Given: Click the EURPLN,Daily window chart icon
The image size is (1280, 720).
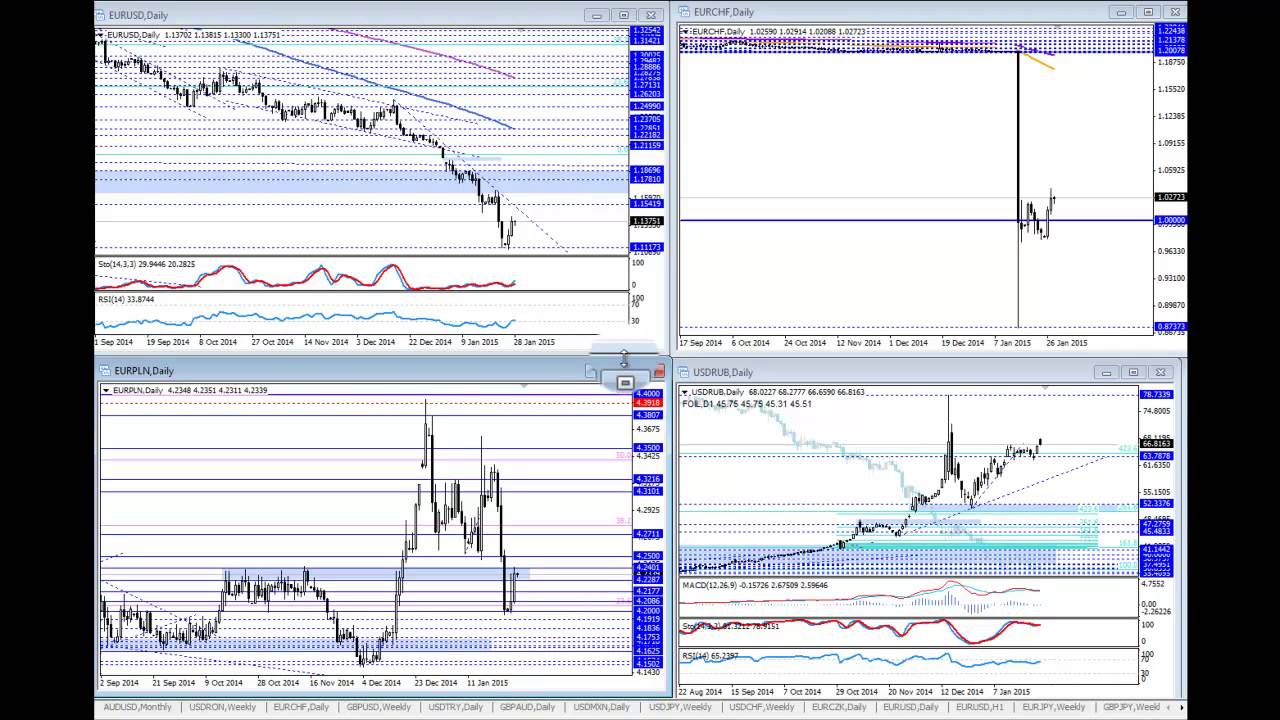Looking at the screenshot, I should point(106,370).
